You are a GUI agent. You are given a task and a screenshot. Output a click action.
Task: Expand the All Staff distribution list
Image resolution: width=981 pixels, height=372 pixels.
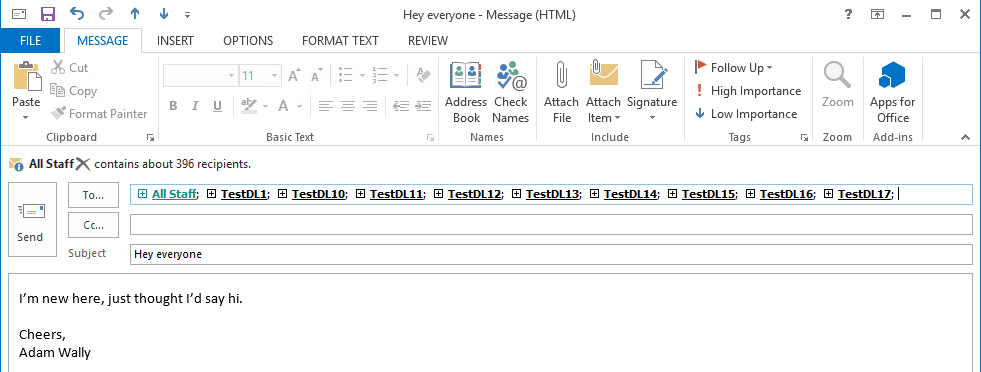[x=143, y=194]
